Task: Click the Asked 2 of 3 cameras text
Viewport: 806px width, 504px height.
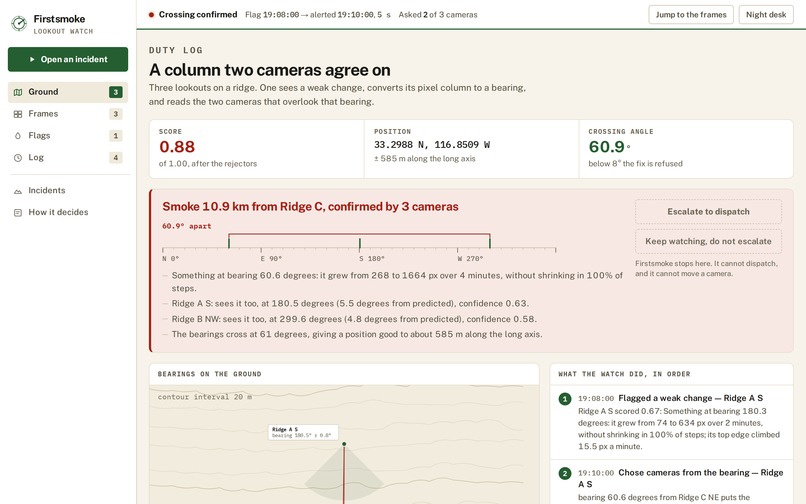Action: point(437,15)
